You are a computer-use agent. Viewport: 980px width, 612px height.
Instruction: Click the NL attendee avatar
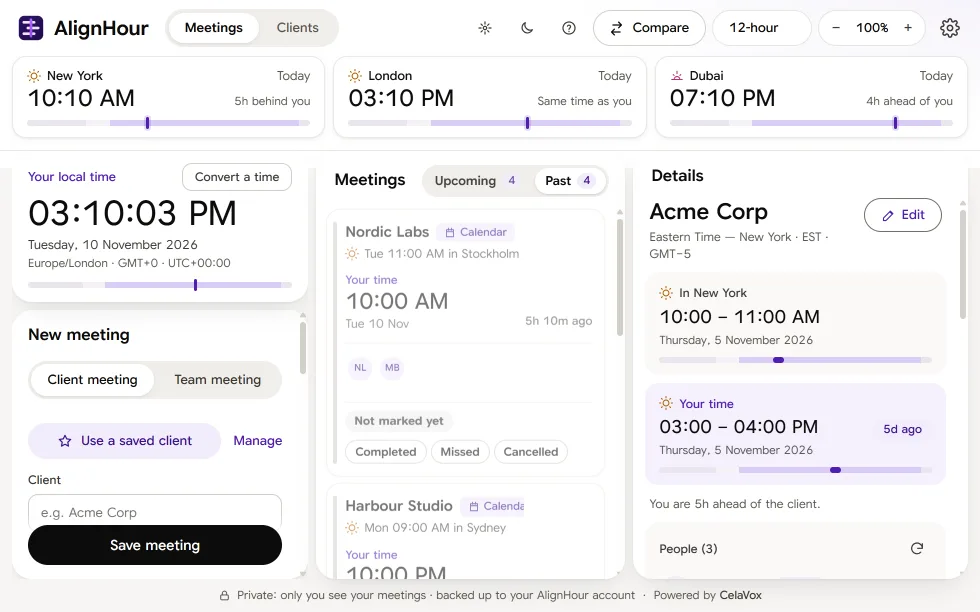(360, 368)
